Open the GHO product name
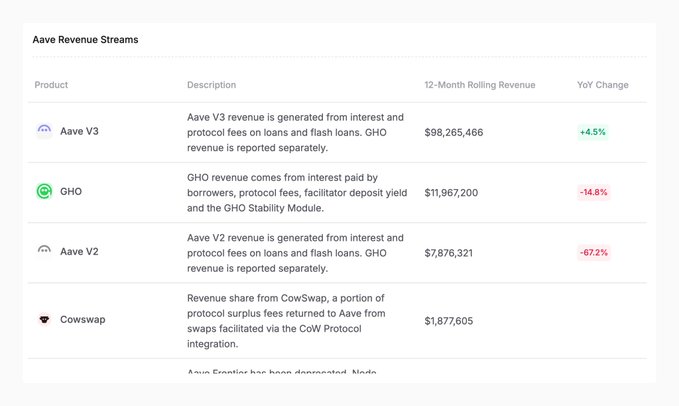The image size is (679, 406). pos(71,191)
